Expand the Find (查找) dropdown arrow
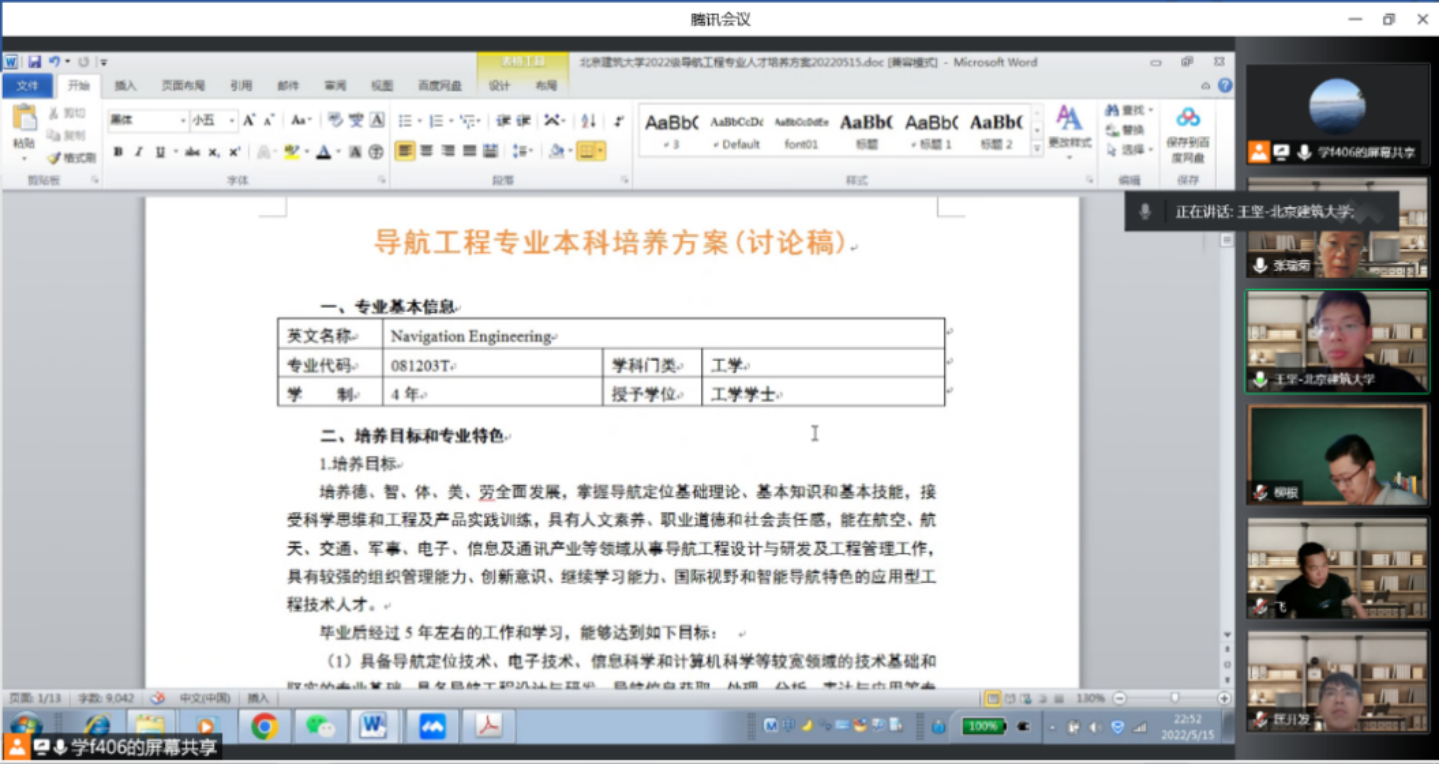The height and width of the screenshot is (765, 1440). 1151,110
